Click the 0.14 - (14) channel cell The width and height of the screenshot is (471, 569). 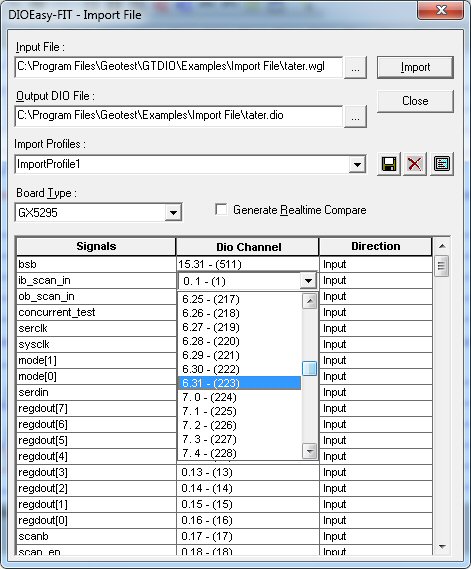click(x=248, y=488)
